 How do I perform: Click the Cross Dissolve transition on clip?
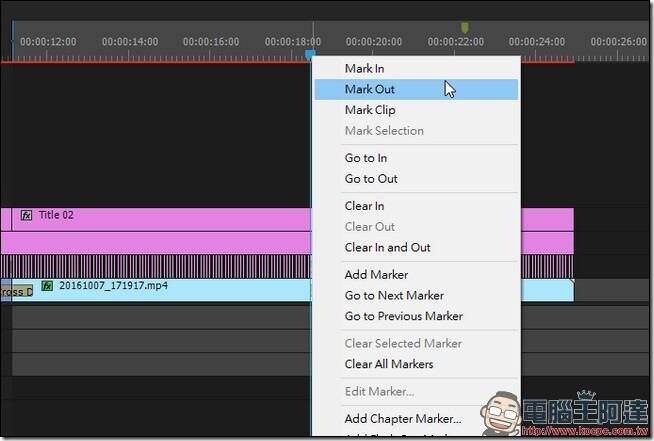point(17,292)
